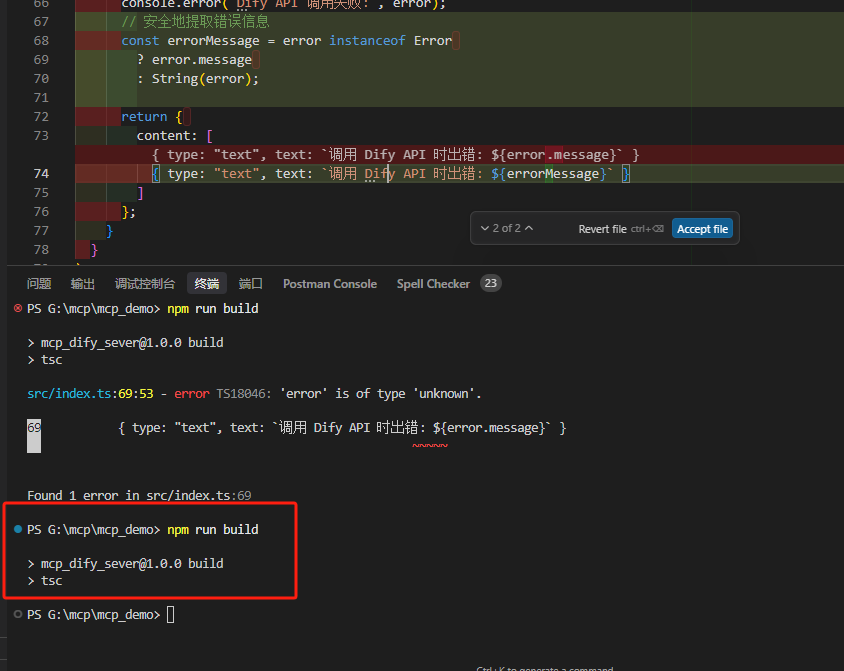Click the comment "// 安全地提取错误信息"

(x=195, y=22)
